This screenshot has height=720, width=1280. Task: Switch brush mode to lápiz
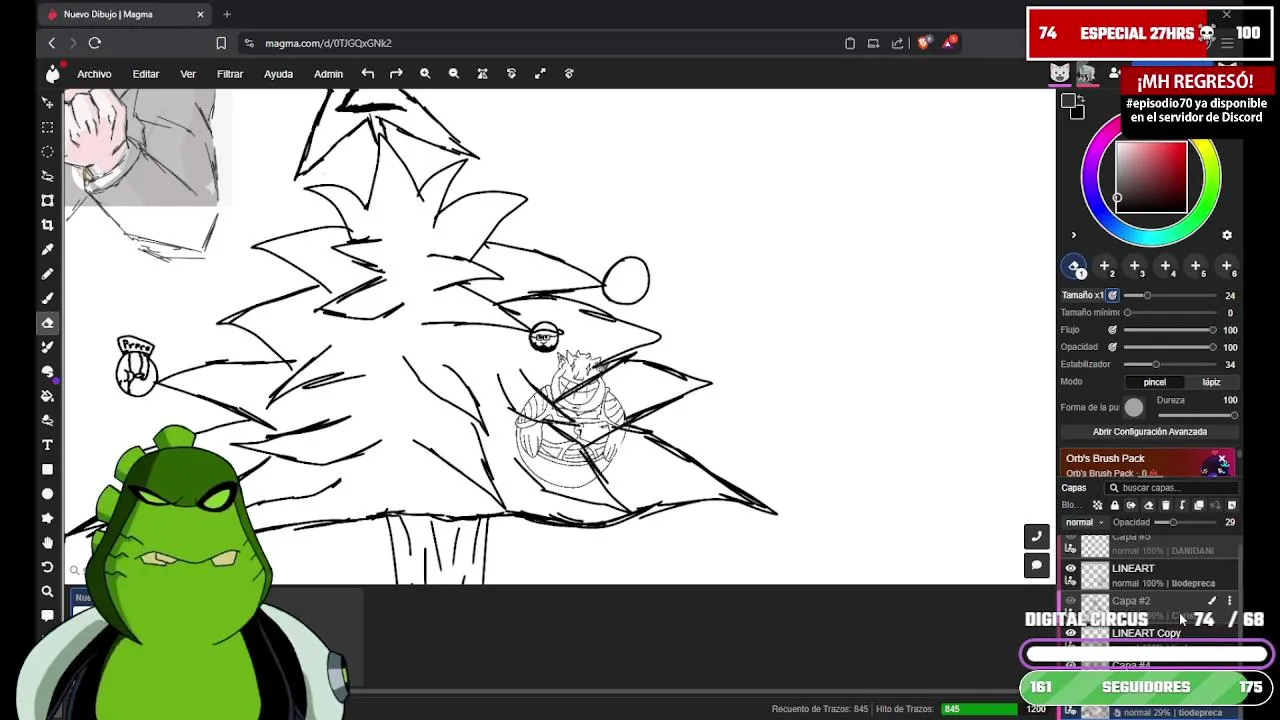pos(1211,382)
